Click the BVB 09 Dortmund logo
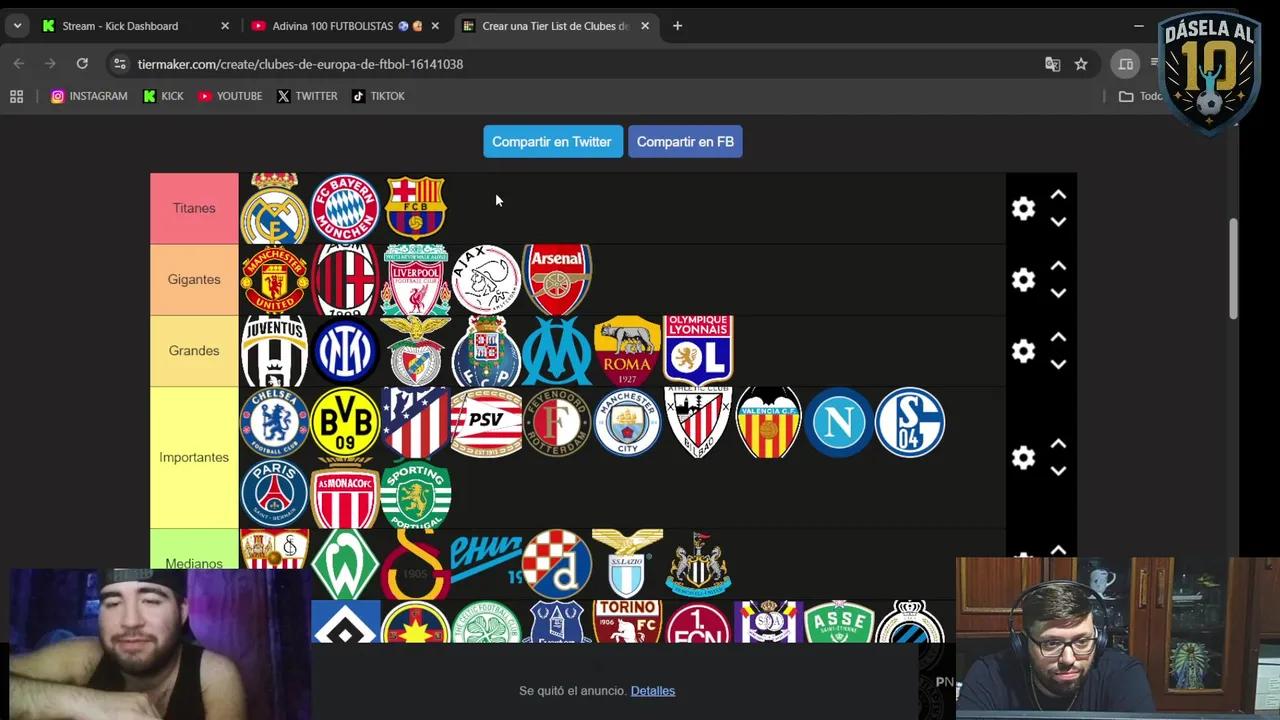The height and width of the screenshot is (720, 1280). (345, 422)
